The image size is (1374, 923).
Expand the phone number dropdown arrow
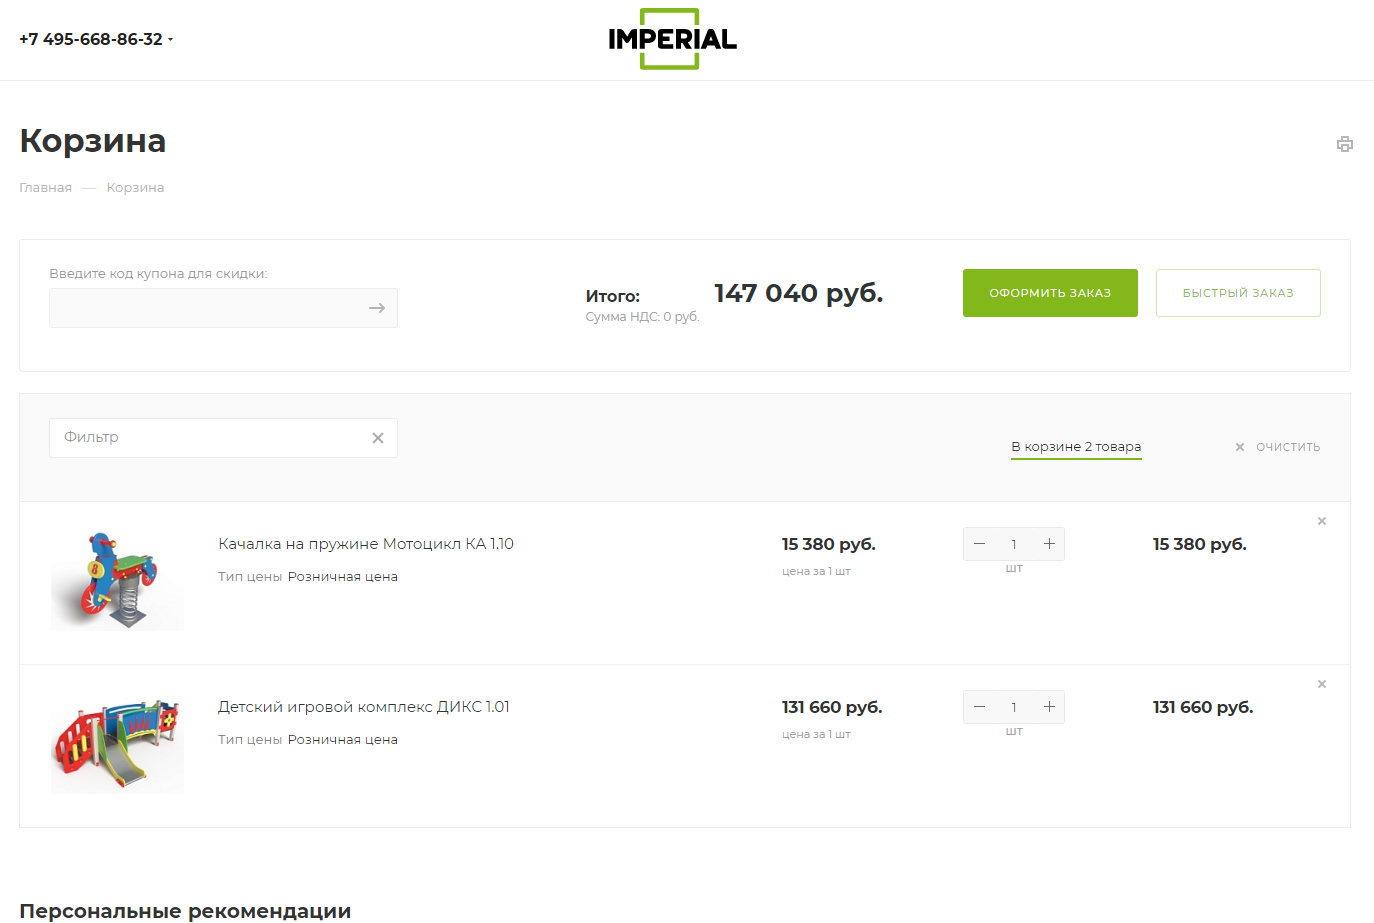pyautogui.click(x=170, y=40)
